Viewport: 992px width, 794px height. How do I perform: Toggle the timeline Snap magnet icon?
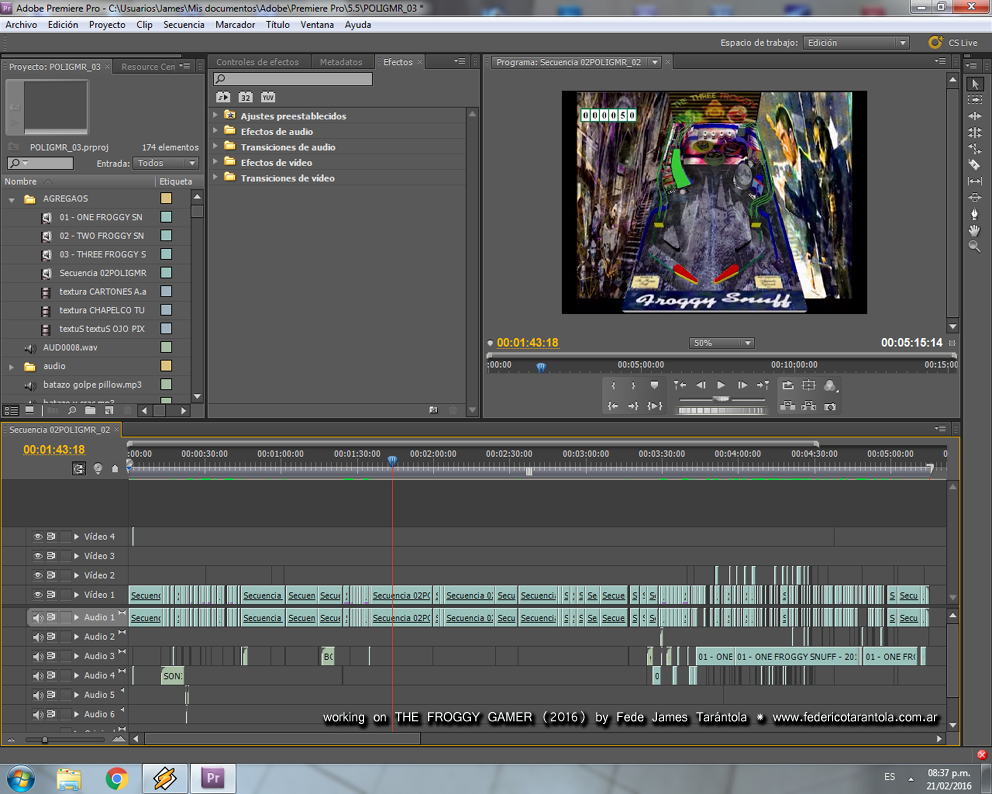click(x=79, y=469)
